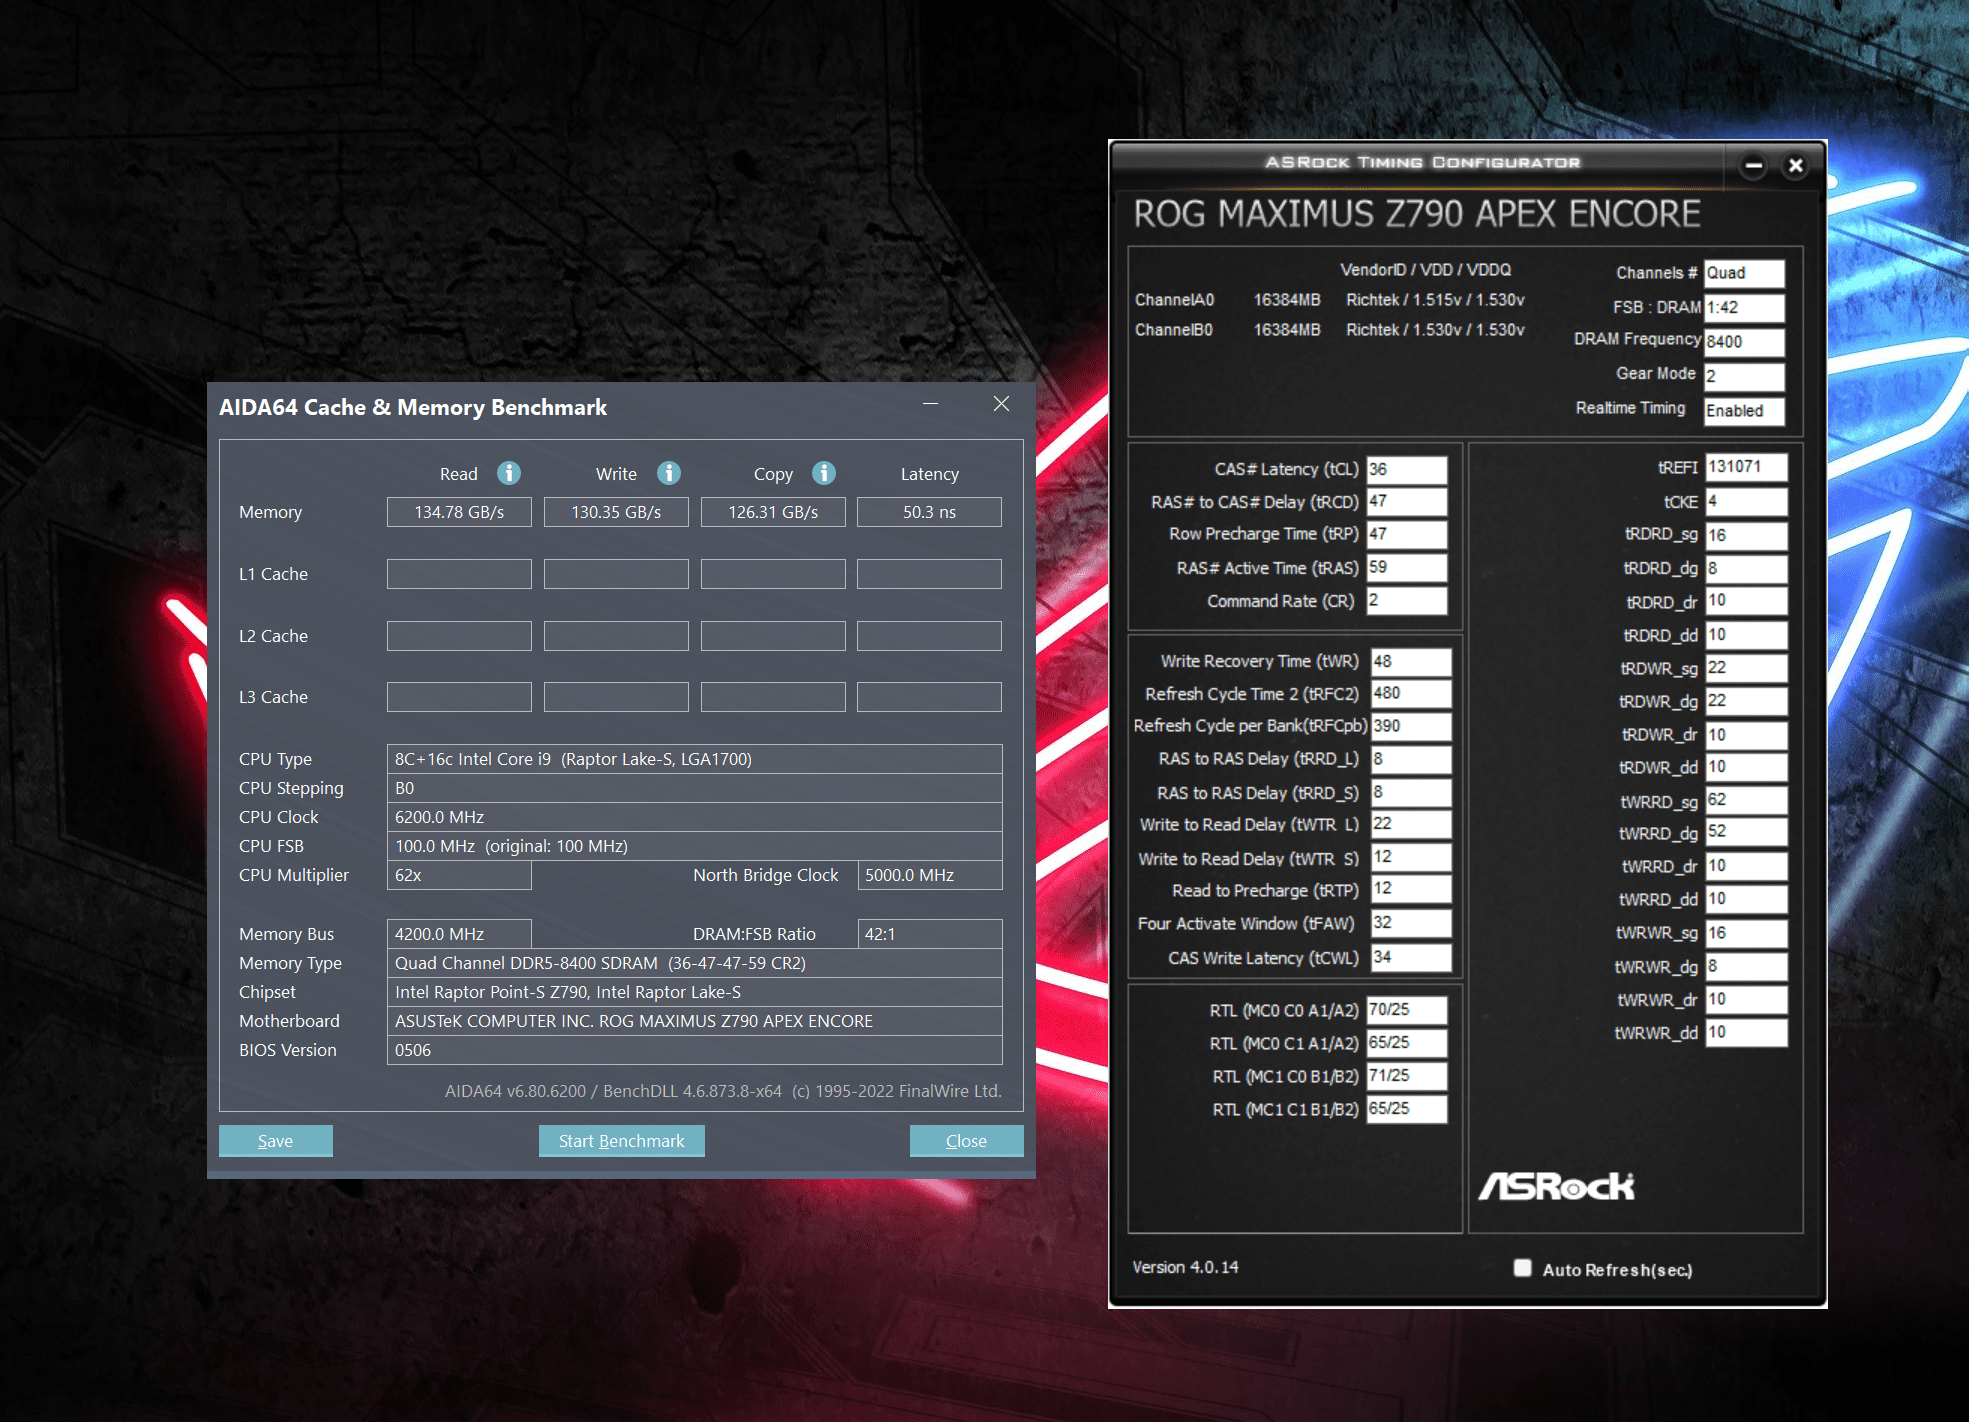Select the tRDWR_sg field
This screenshot has width=1969, height=1422.
(x=1746, y=668)
